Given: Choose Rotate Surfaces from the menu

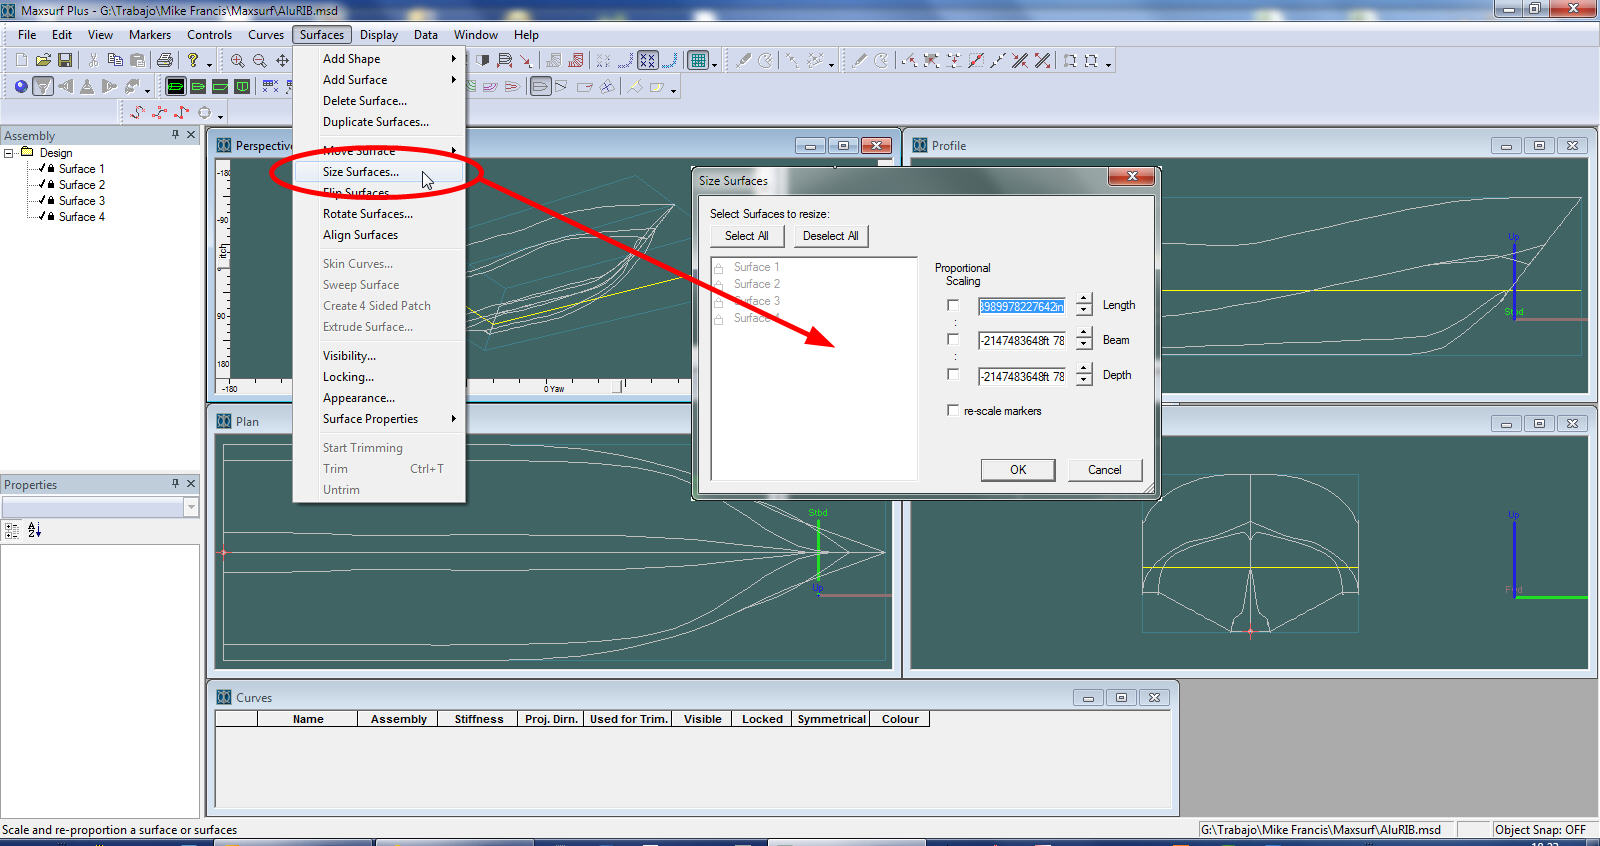Looking at the screenshot, I should click(367, 214).
